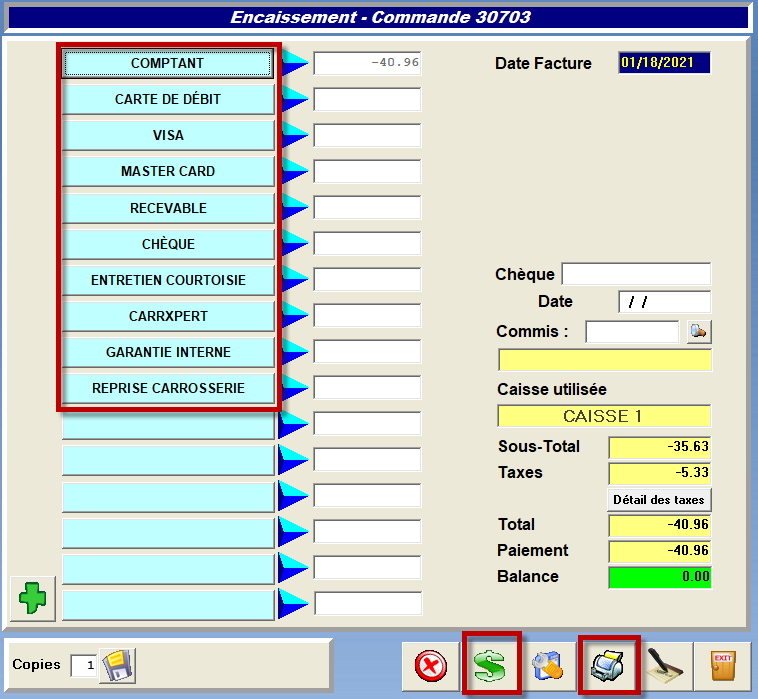758x699 pixels.
Task: Click the Total value -40.96
Action: 660,525
